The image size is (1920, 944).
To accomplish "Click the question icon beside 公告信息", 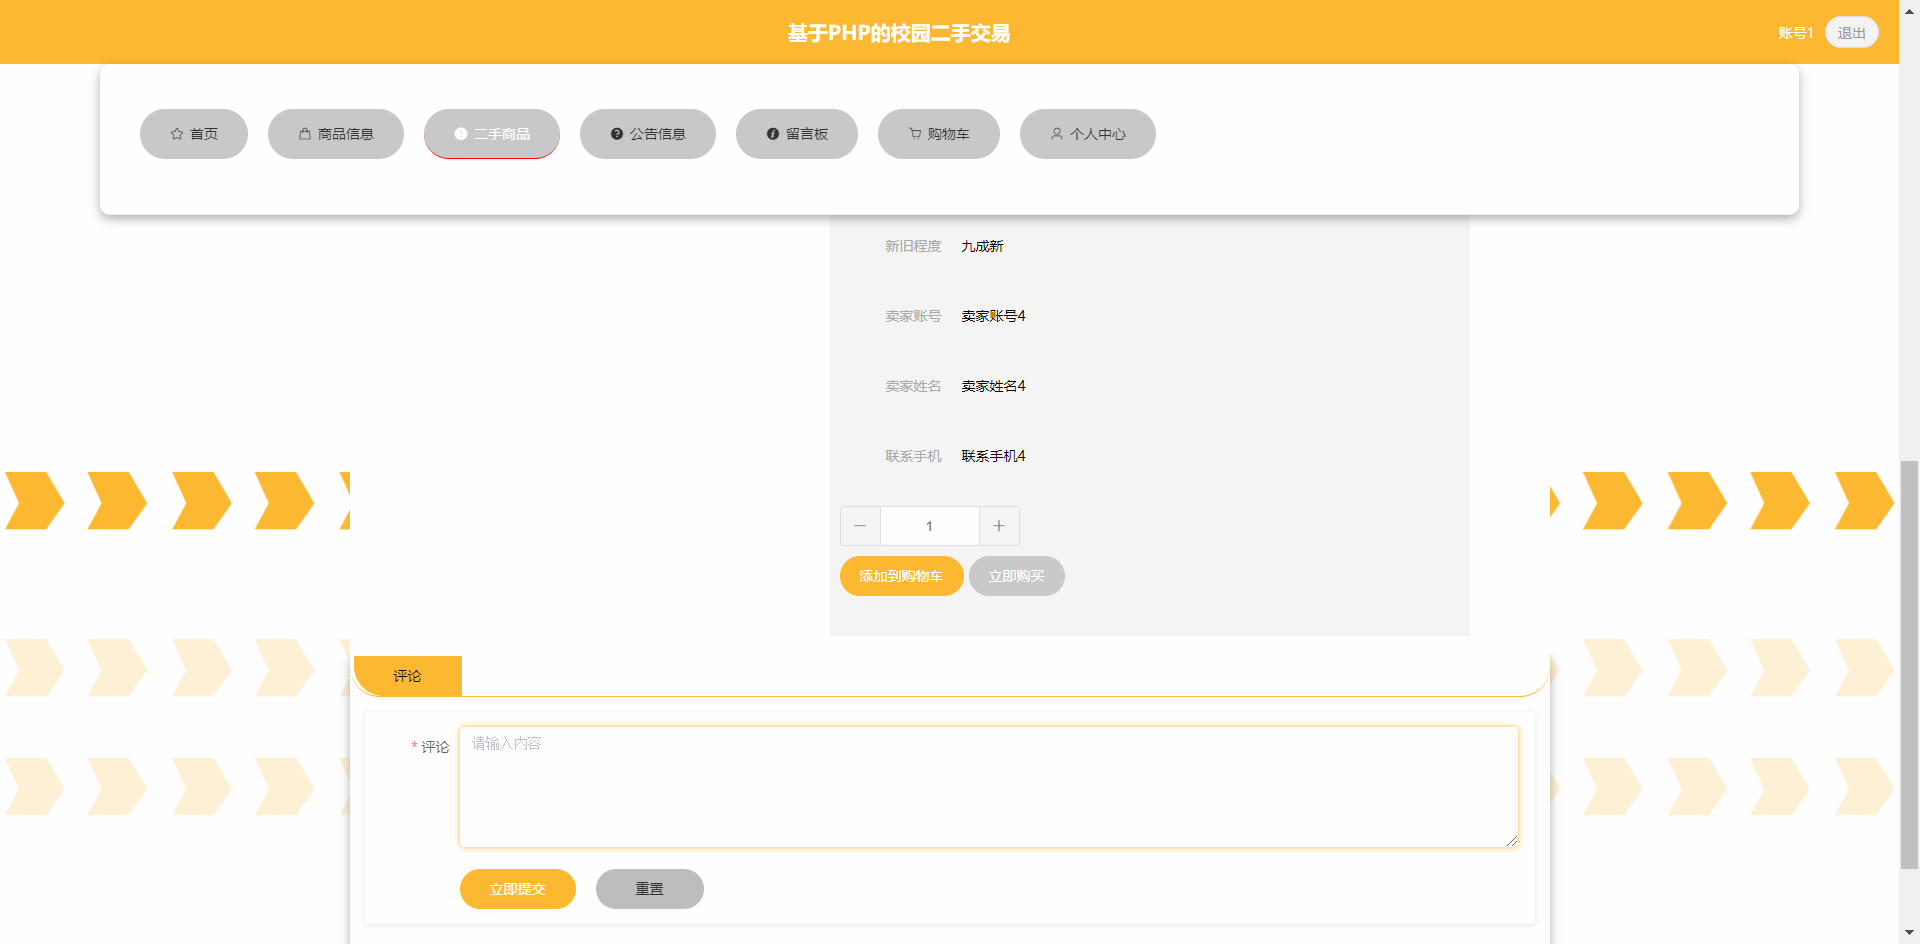I will [617, 134].
